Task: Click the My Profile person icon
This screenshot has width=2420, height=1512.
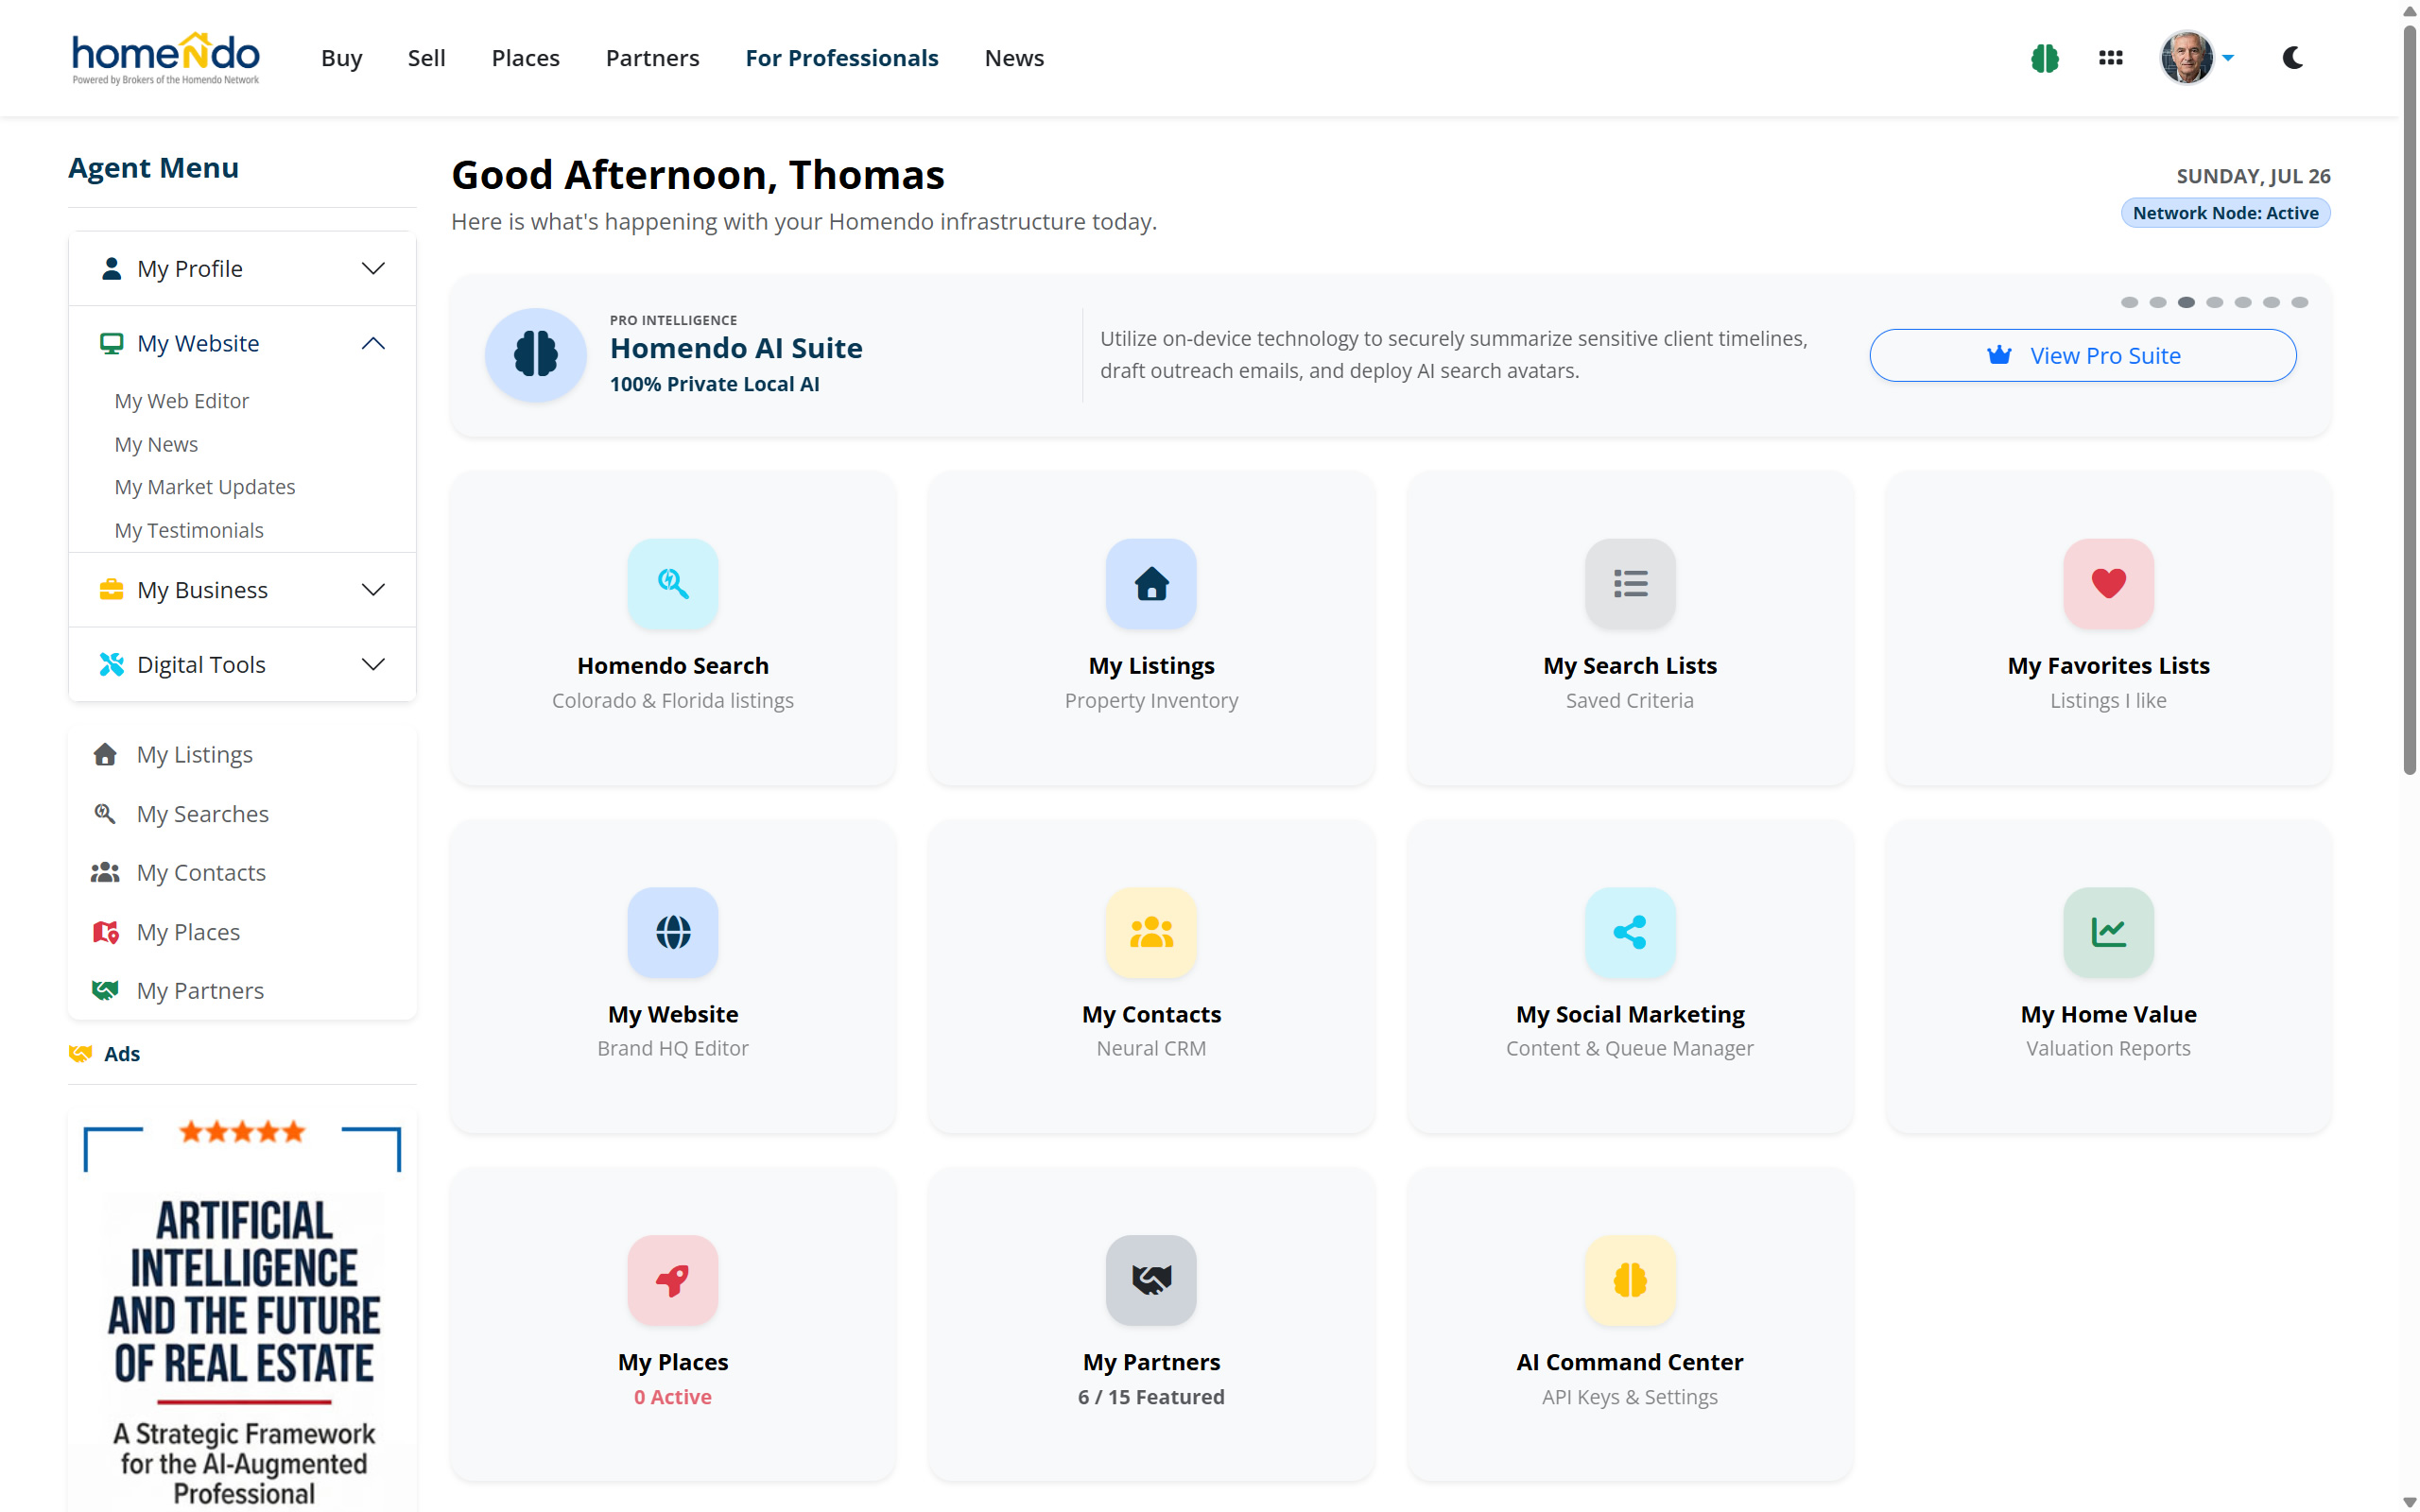Action: pyautogui.click(x=111, y=269)
